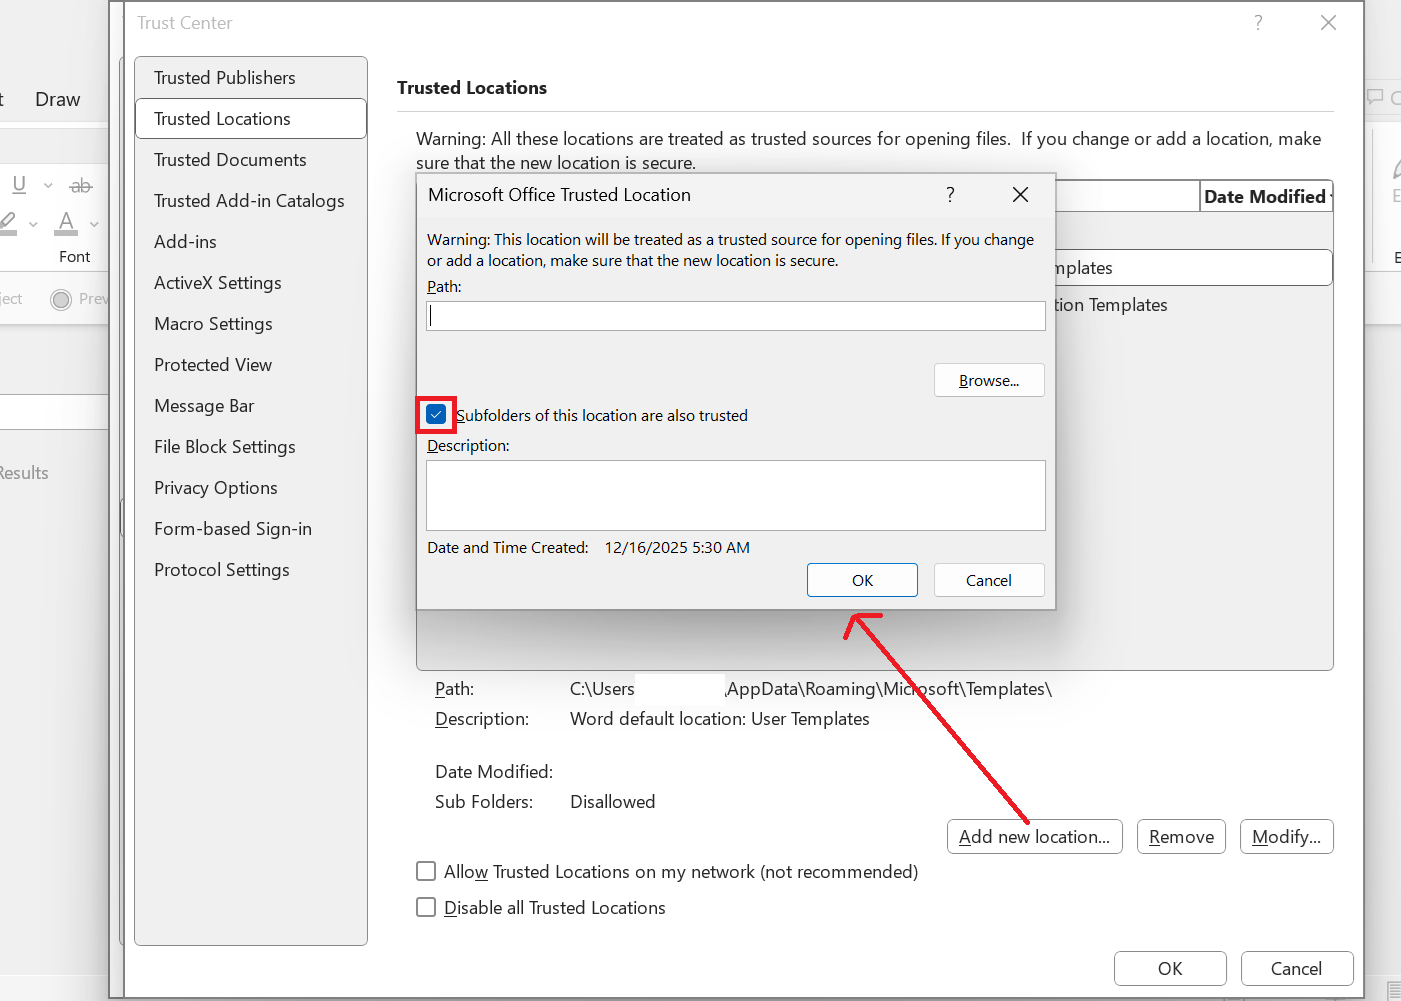Open Trust Center help question mark
Viewport: 1401px width, 1001px height.
click(x=1258, y=23)
